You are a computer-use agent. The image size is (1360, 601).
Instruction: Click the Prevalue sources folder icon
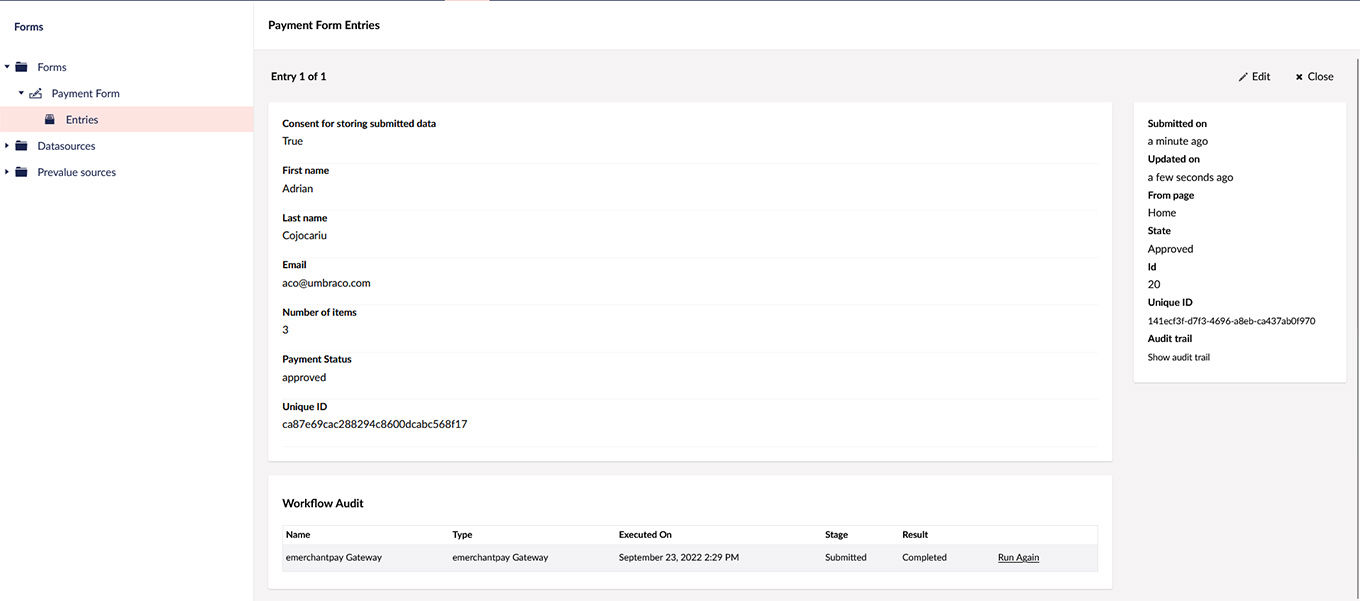coord(21,172)
